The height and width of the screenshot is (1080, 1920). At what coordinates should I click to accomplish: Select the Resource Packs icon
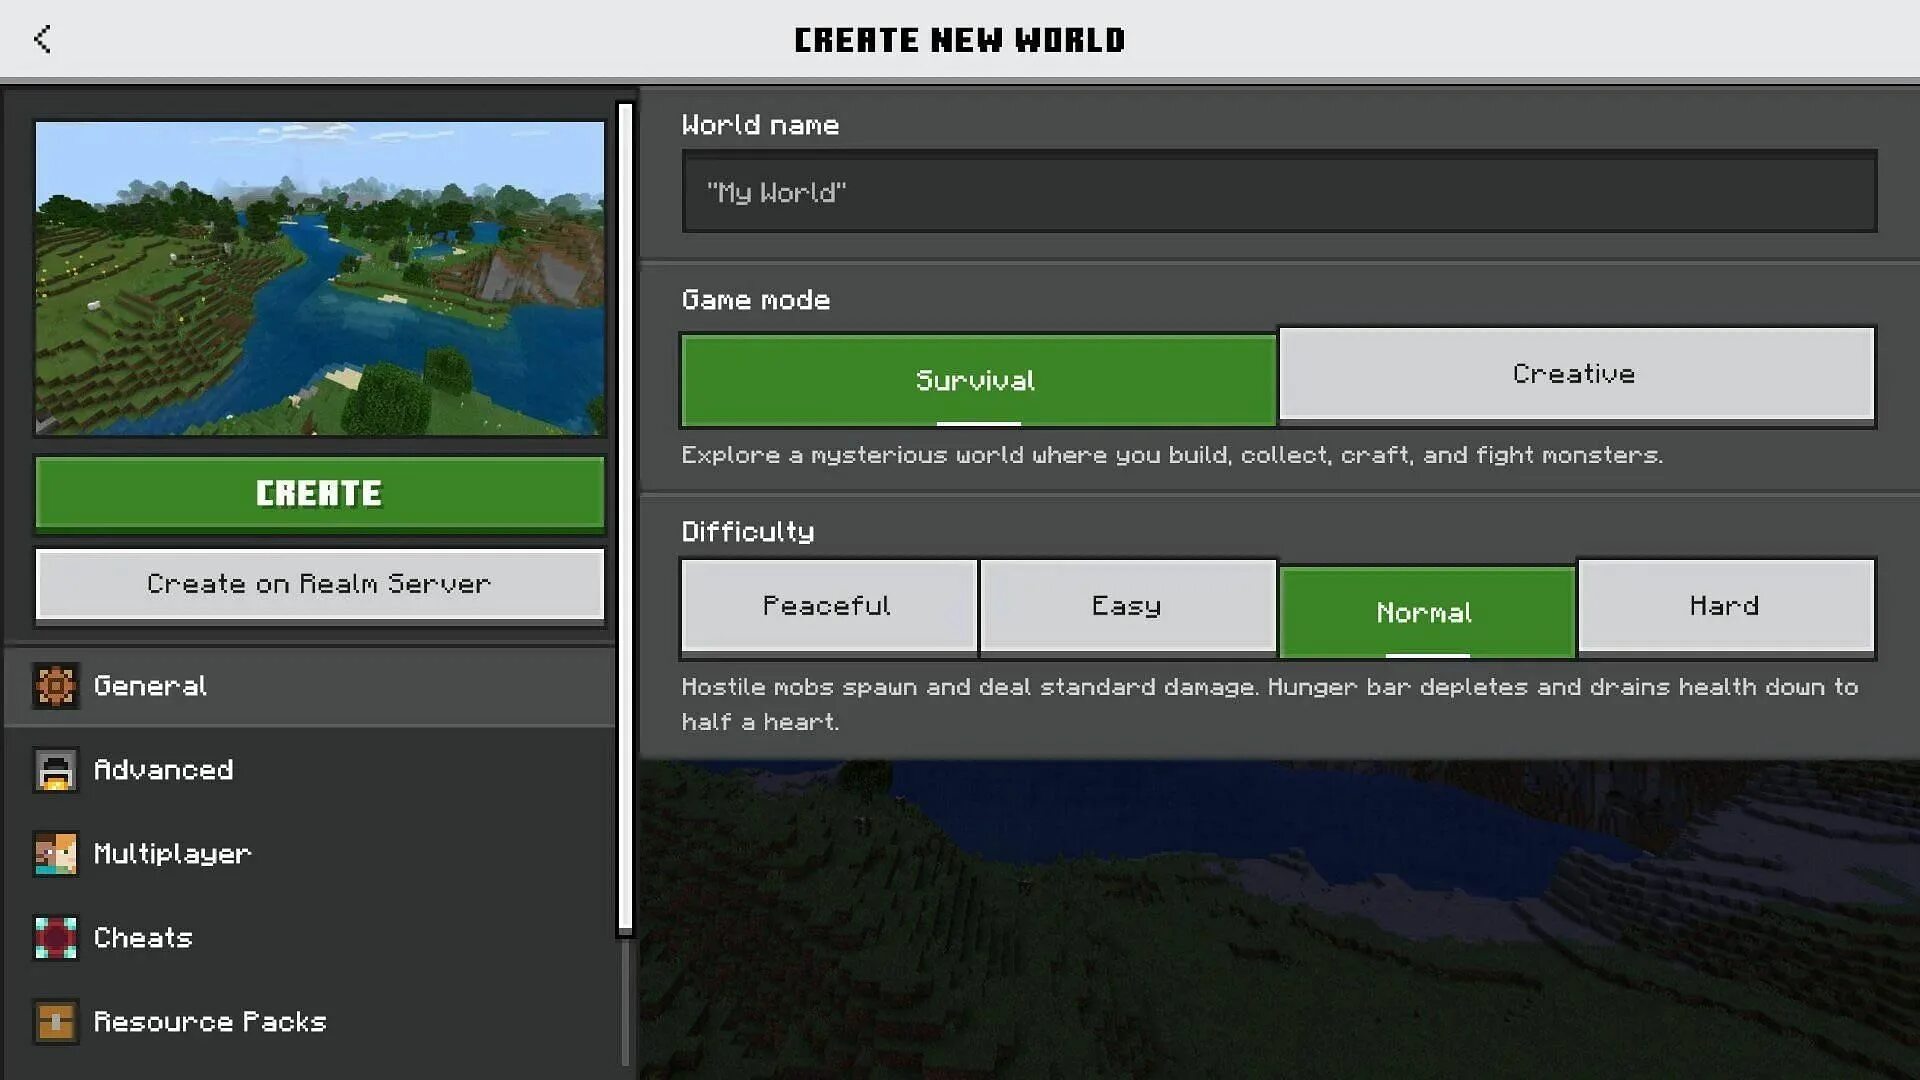58,1019
